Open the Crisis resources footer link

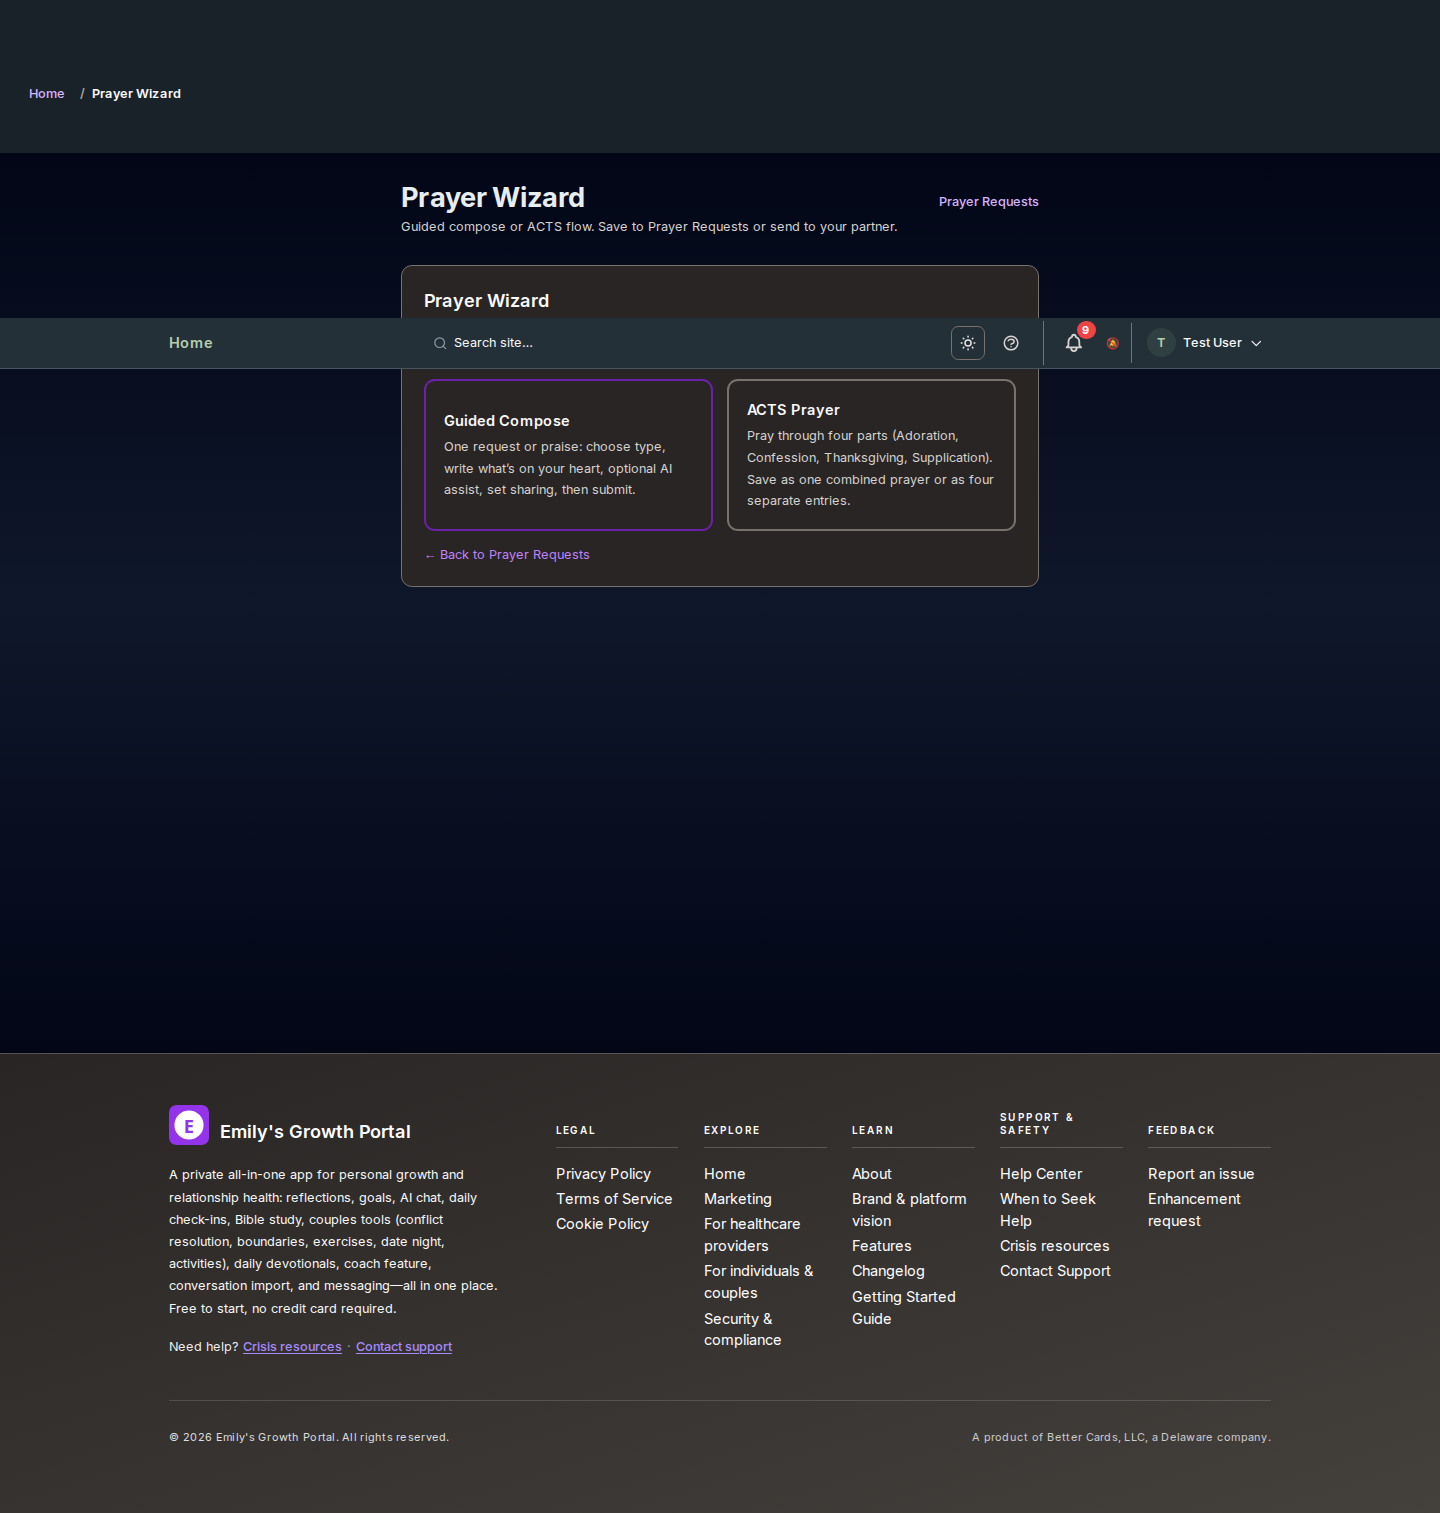click(x=292, y=1346)
